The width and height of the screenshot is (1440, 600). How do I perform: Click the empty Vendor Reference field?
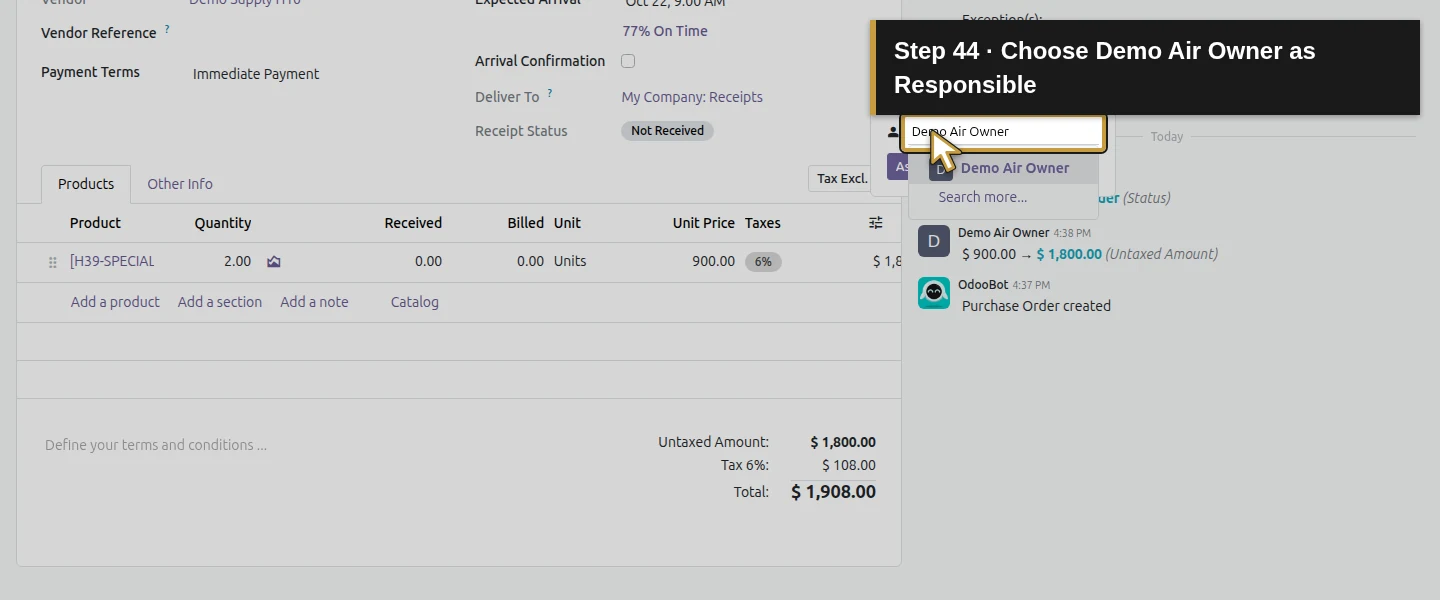(320, 34)
